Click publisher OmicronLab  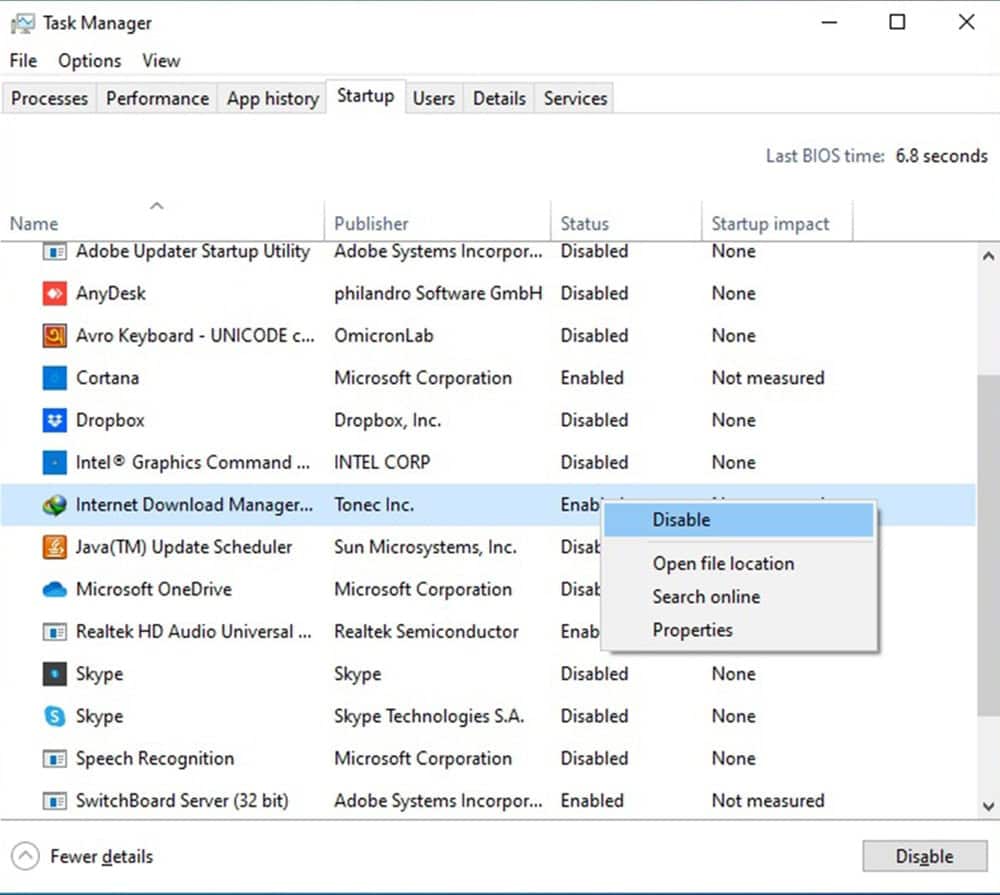(x=384, y=336)
